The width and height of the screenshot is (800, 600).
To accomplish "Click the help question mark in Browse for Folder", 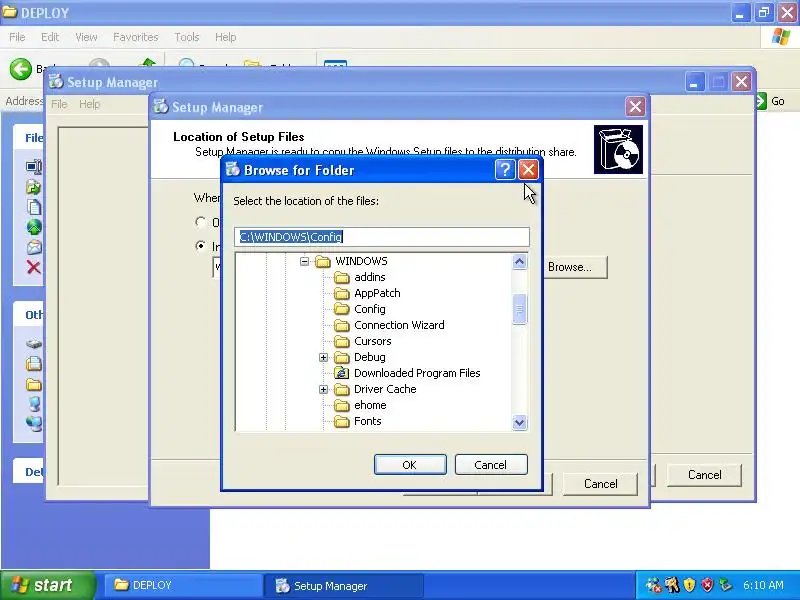I will (x=505, y=169).
